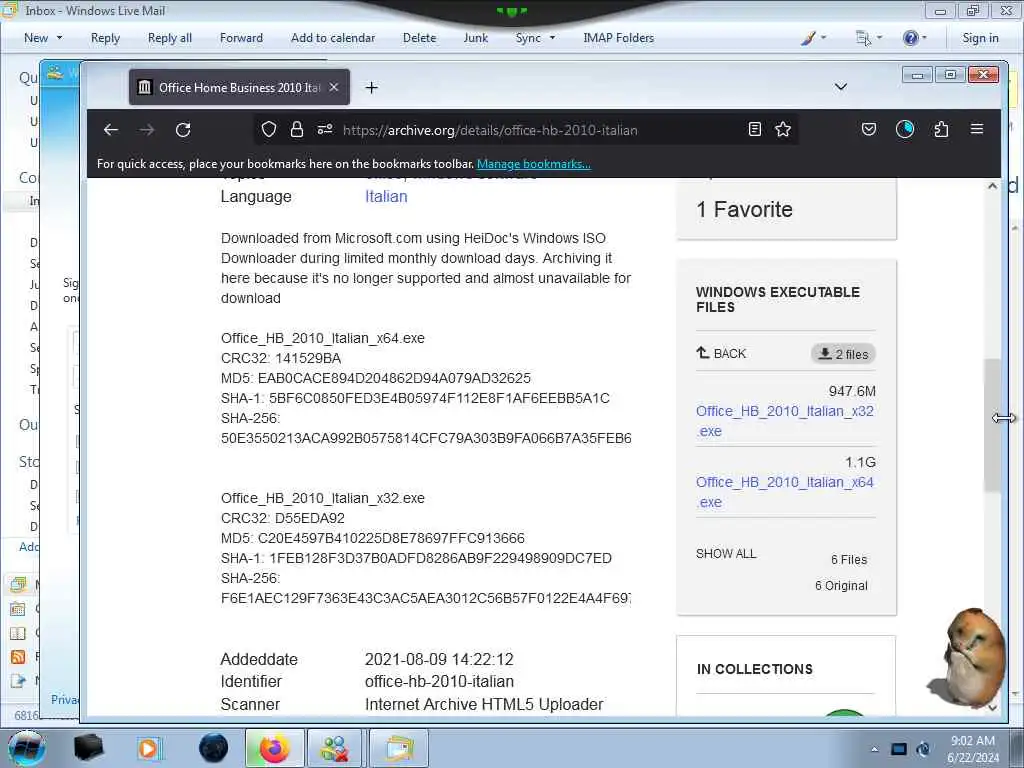This screenshot has width=1024, height=768.
Task: Open New dropdown in Windows Live Mail
Action: point(43,38)
